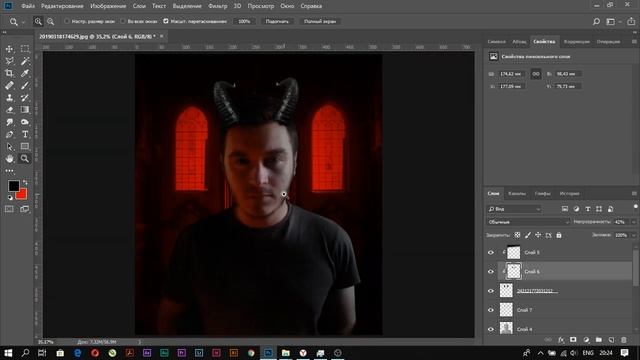Create new adjustment layer
This screenshot has width=640, height=360.
coord(586,340)
